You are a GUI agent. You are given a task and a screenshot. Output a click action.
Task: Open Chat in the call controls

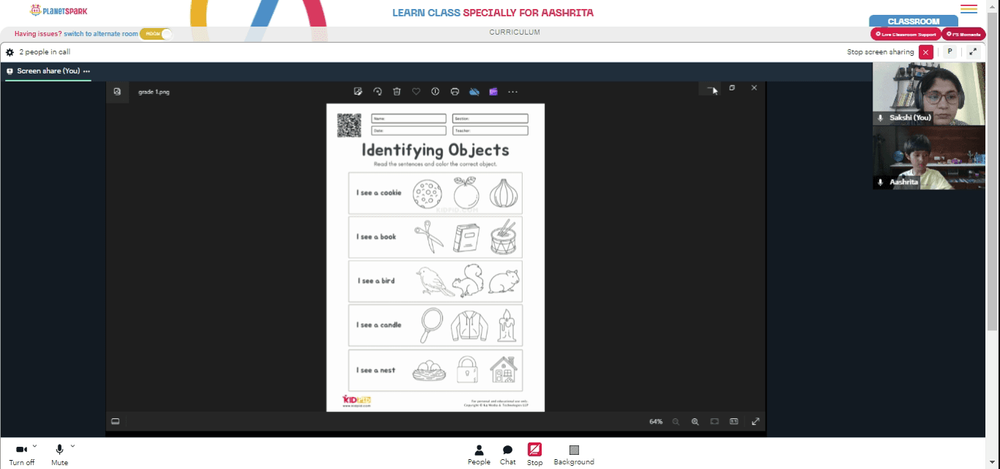pyautogui.click(x=508, y=454)
